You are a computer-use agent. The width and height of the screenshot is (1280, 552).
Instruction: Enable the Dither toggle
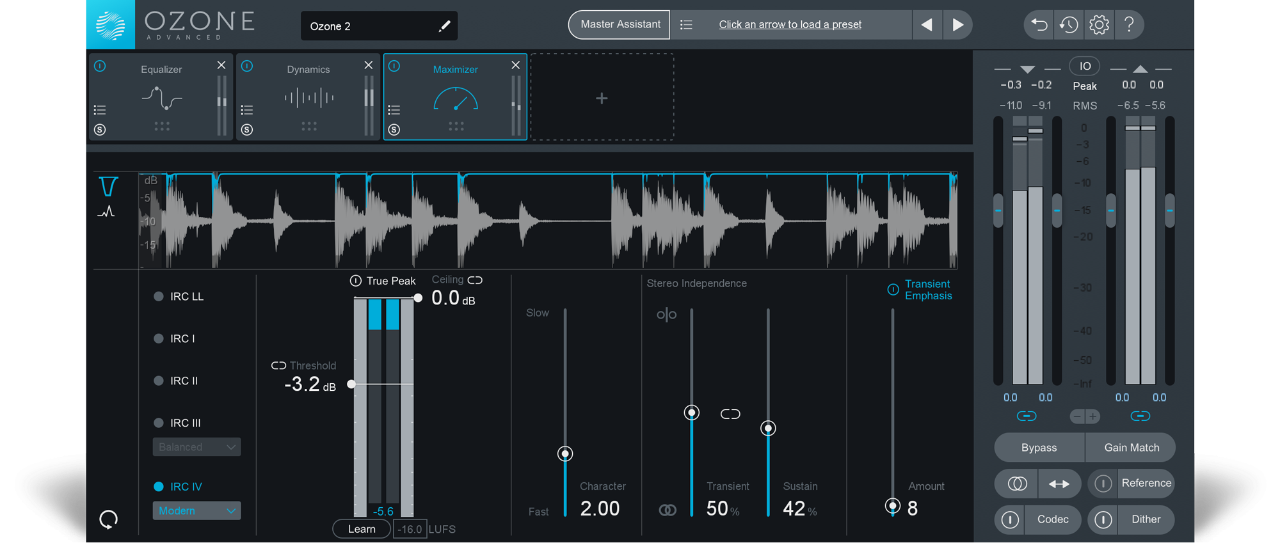pos(1104,520)
